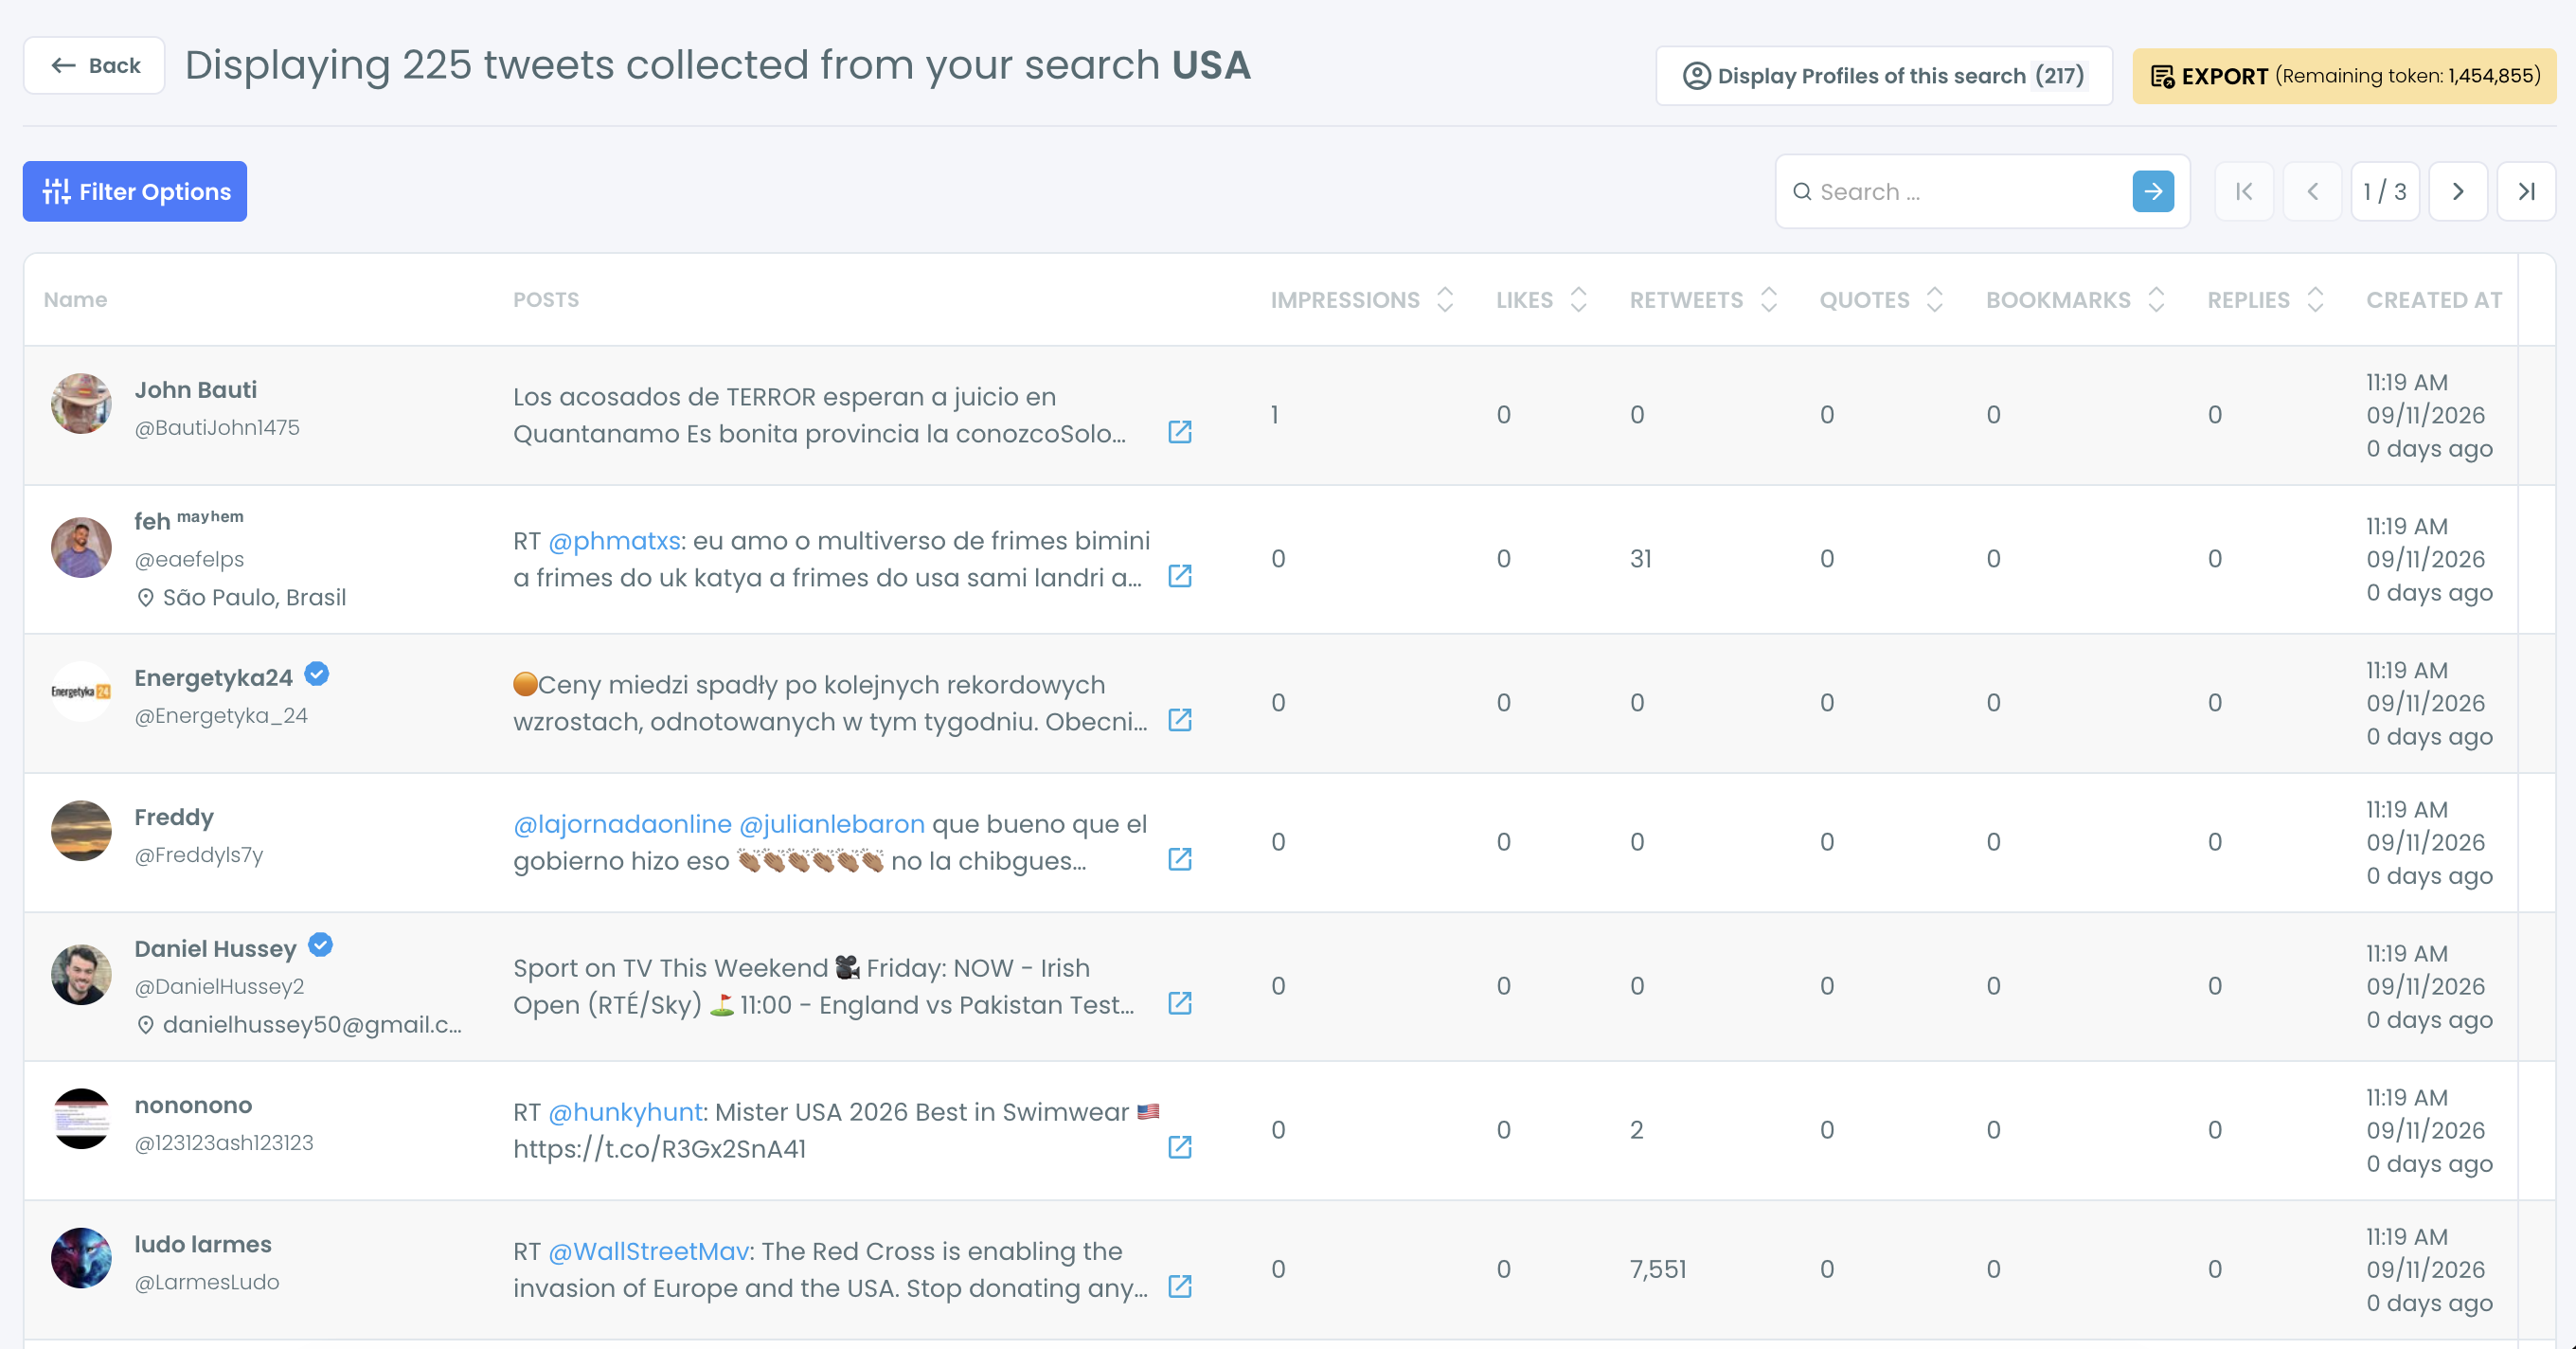Go to next page of results
2576x1349 pixels.
coord(2458,191)
